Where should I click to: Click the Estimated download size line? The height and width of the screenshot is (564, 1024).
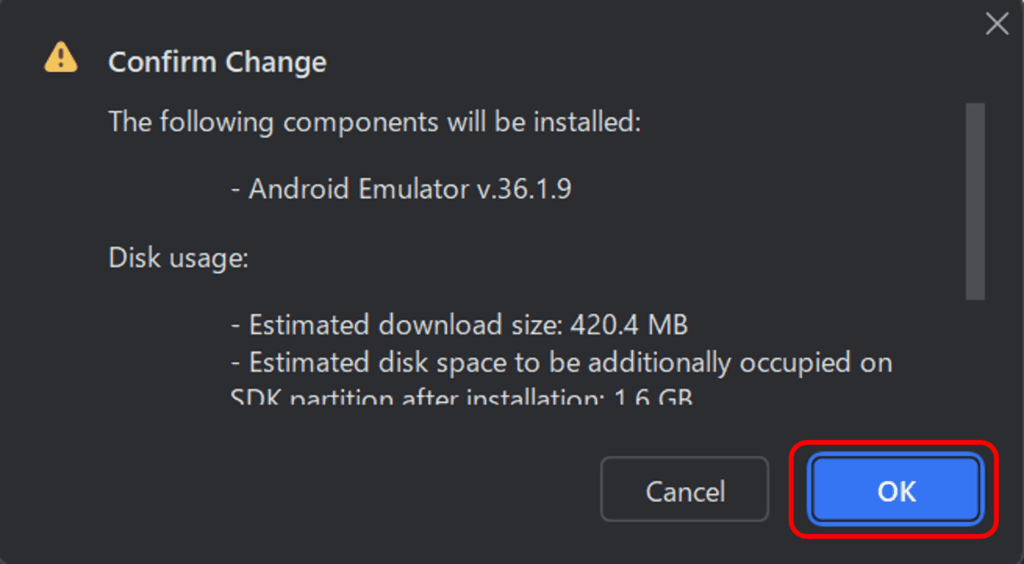tap(459, 324)
